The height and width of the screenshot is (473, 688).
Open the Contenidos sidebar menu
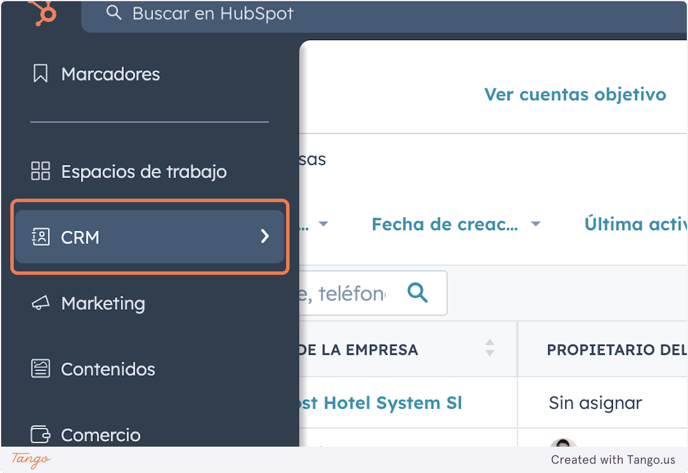coord(108,369)
